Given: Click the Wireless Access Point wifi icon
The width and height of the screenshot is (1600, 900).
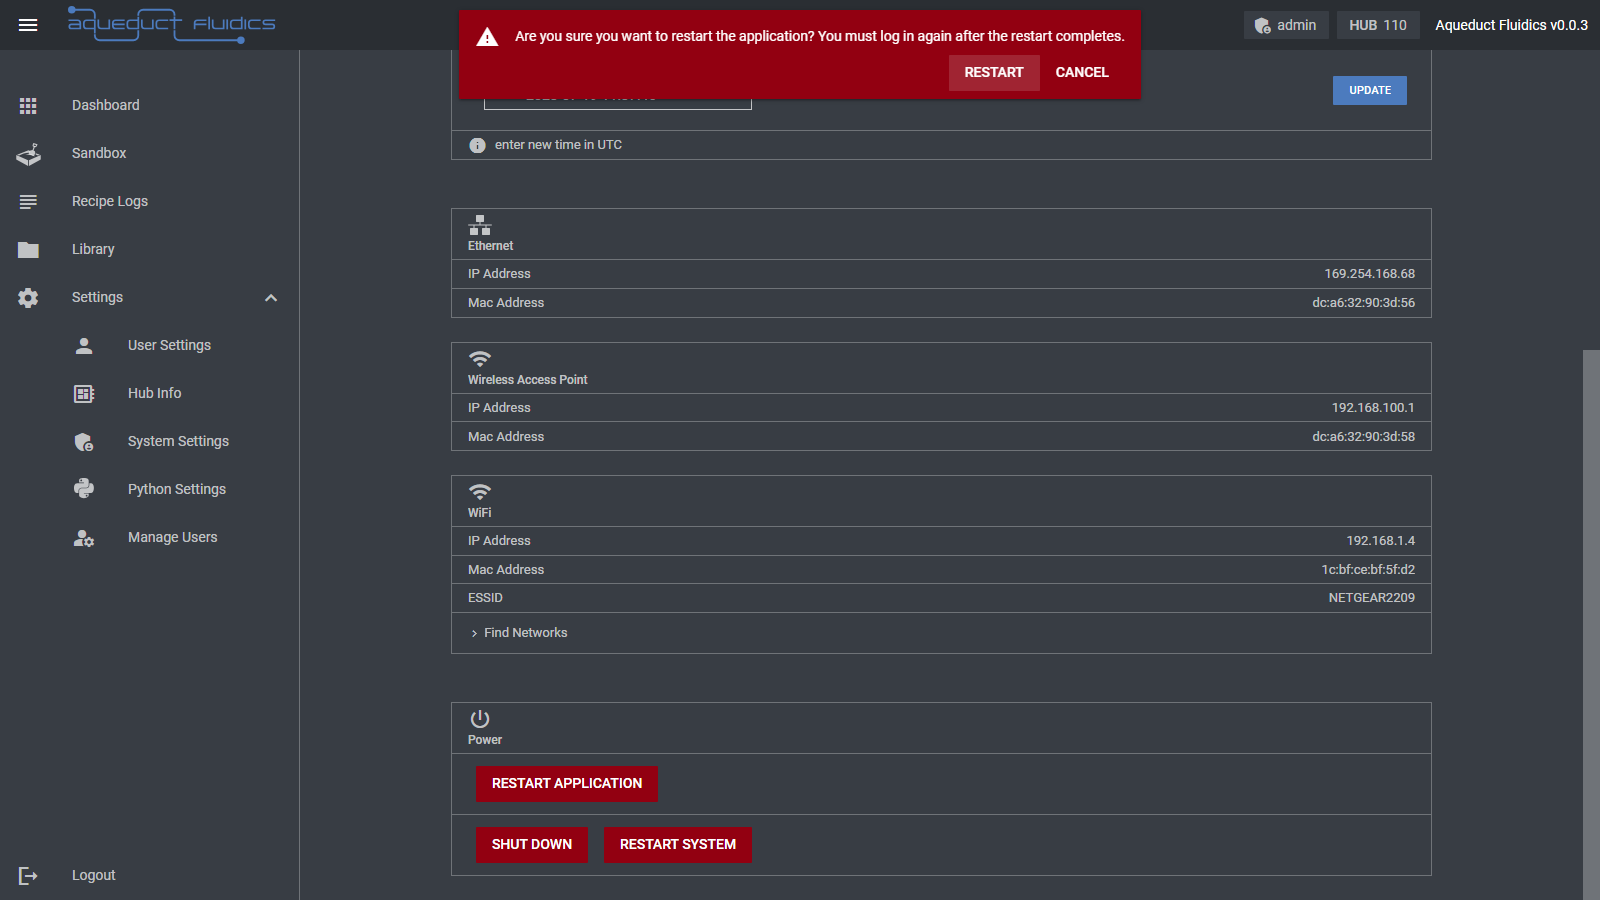Looking at the screenshot, I should (480, 358).
